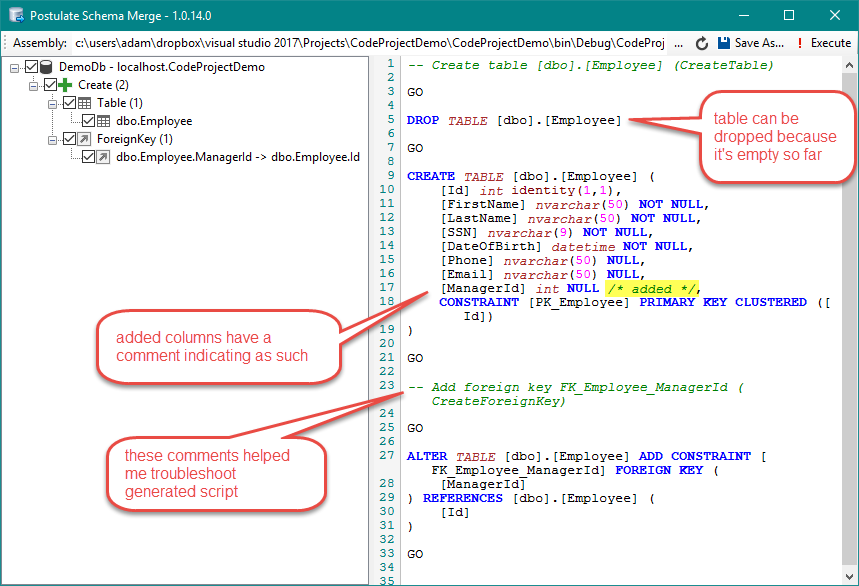Click the dbo.Employee.ManagerId foreign key icon
Viewport: 859px width, 586px height.
[104, 157]
